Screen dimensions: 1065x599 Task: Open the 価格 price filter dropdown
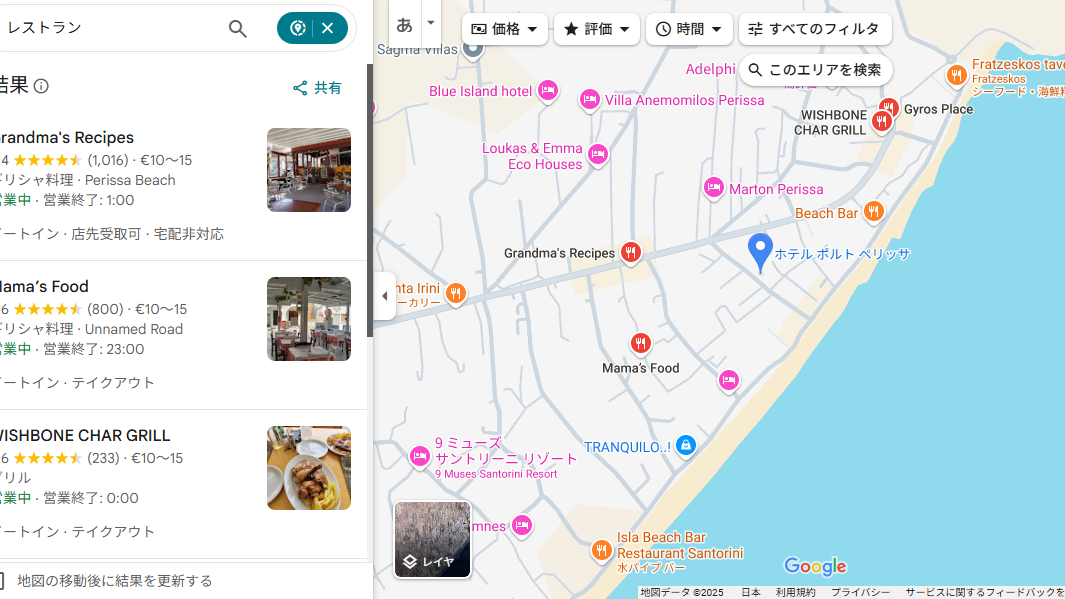(x=505, y=29)
